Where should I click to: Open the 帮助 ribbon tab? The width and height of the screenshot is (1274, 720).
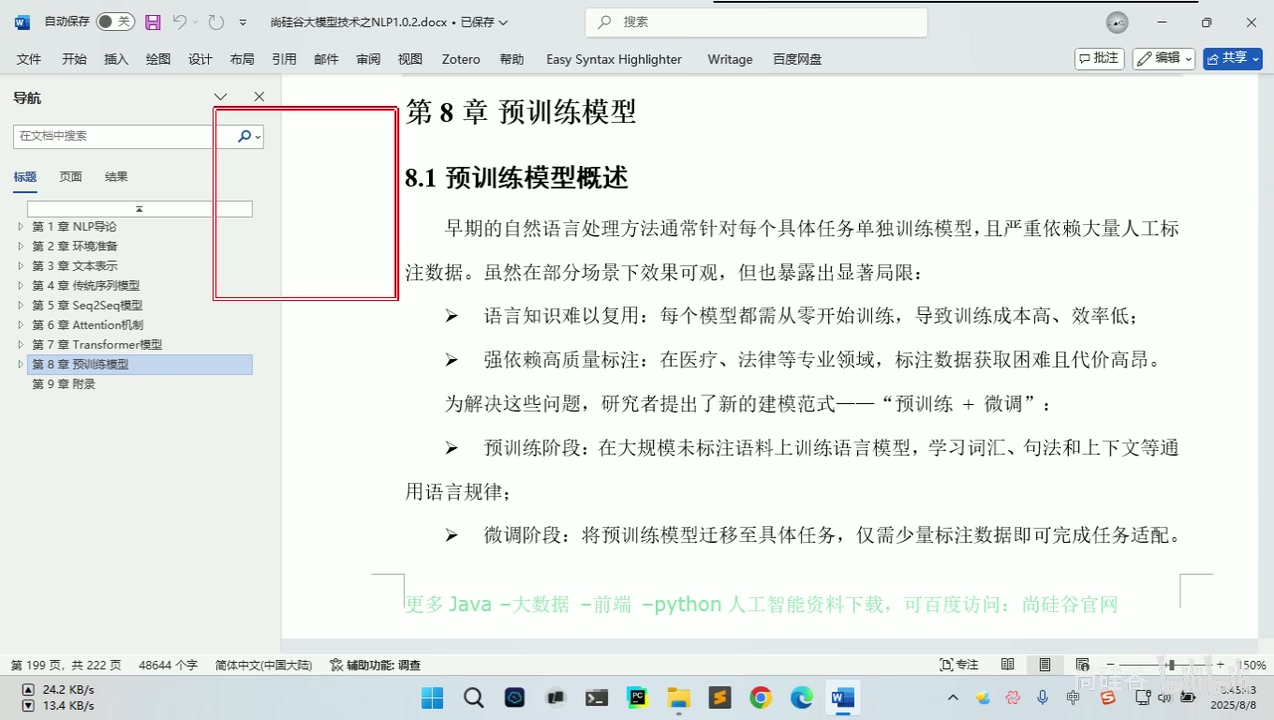511,59
